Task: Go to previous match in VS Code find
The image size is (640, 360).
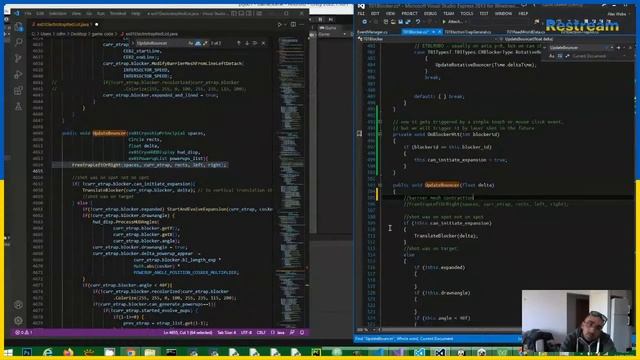Action: [238, 43]
